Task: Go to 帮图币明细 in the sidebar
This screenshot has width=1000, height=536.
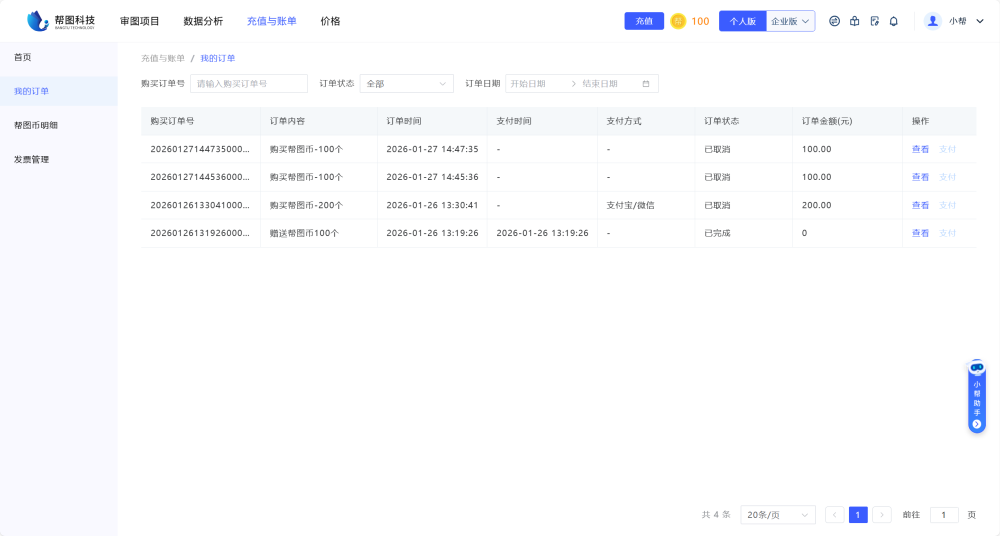Action: [36, 125]
